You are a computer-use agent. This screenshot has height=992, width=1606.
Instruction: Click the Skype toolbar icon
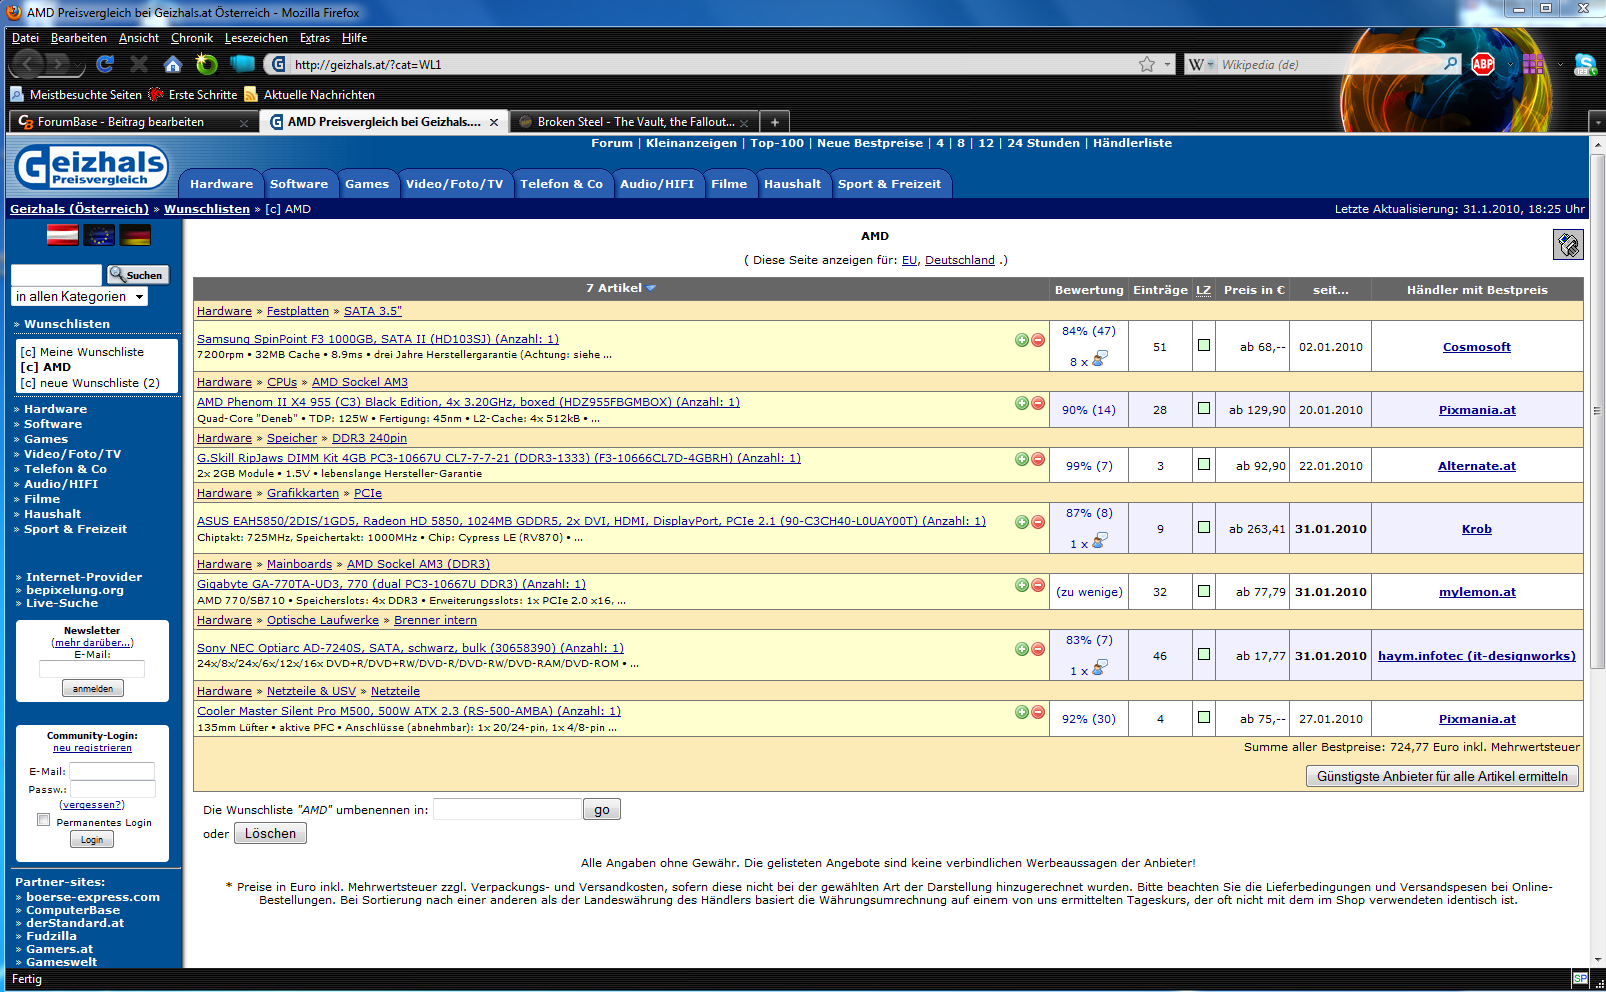(x=1585, y=64)
